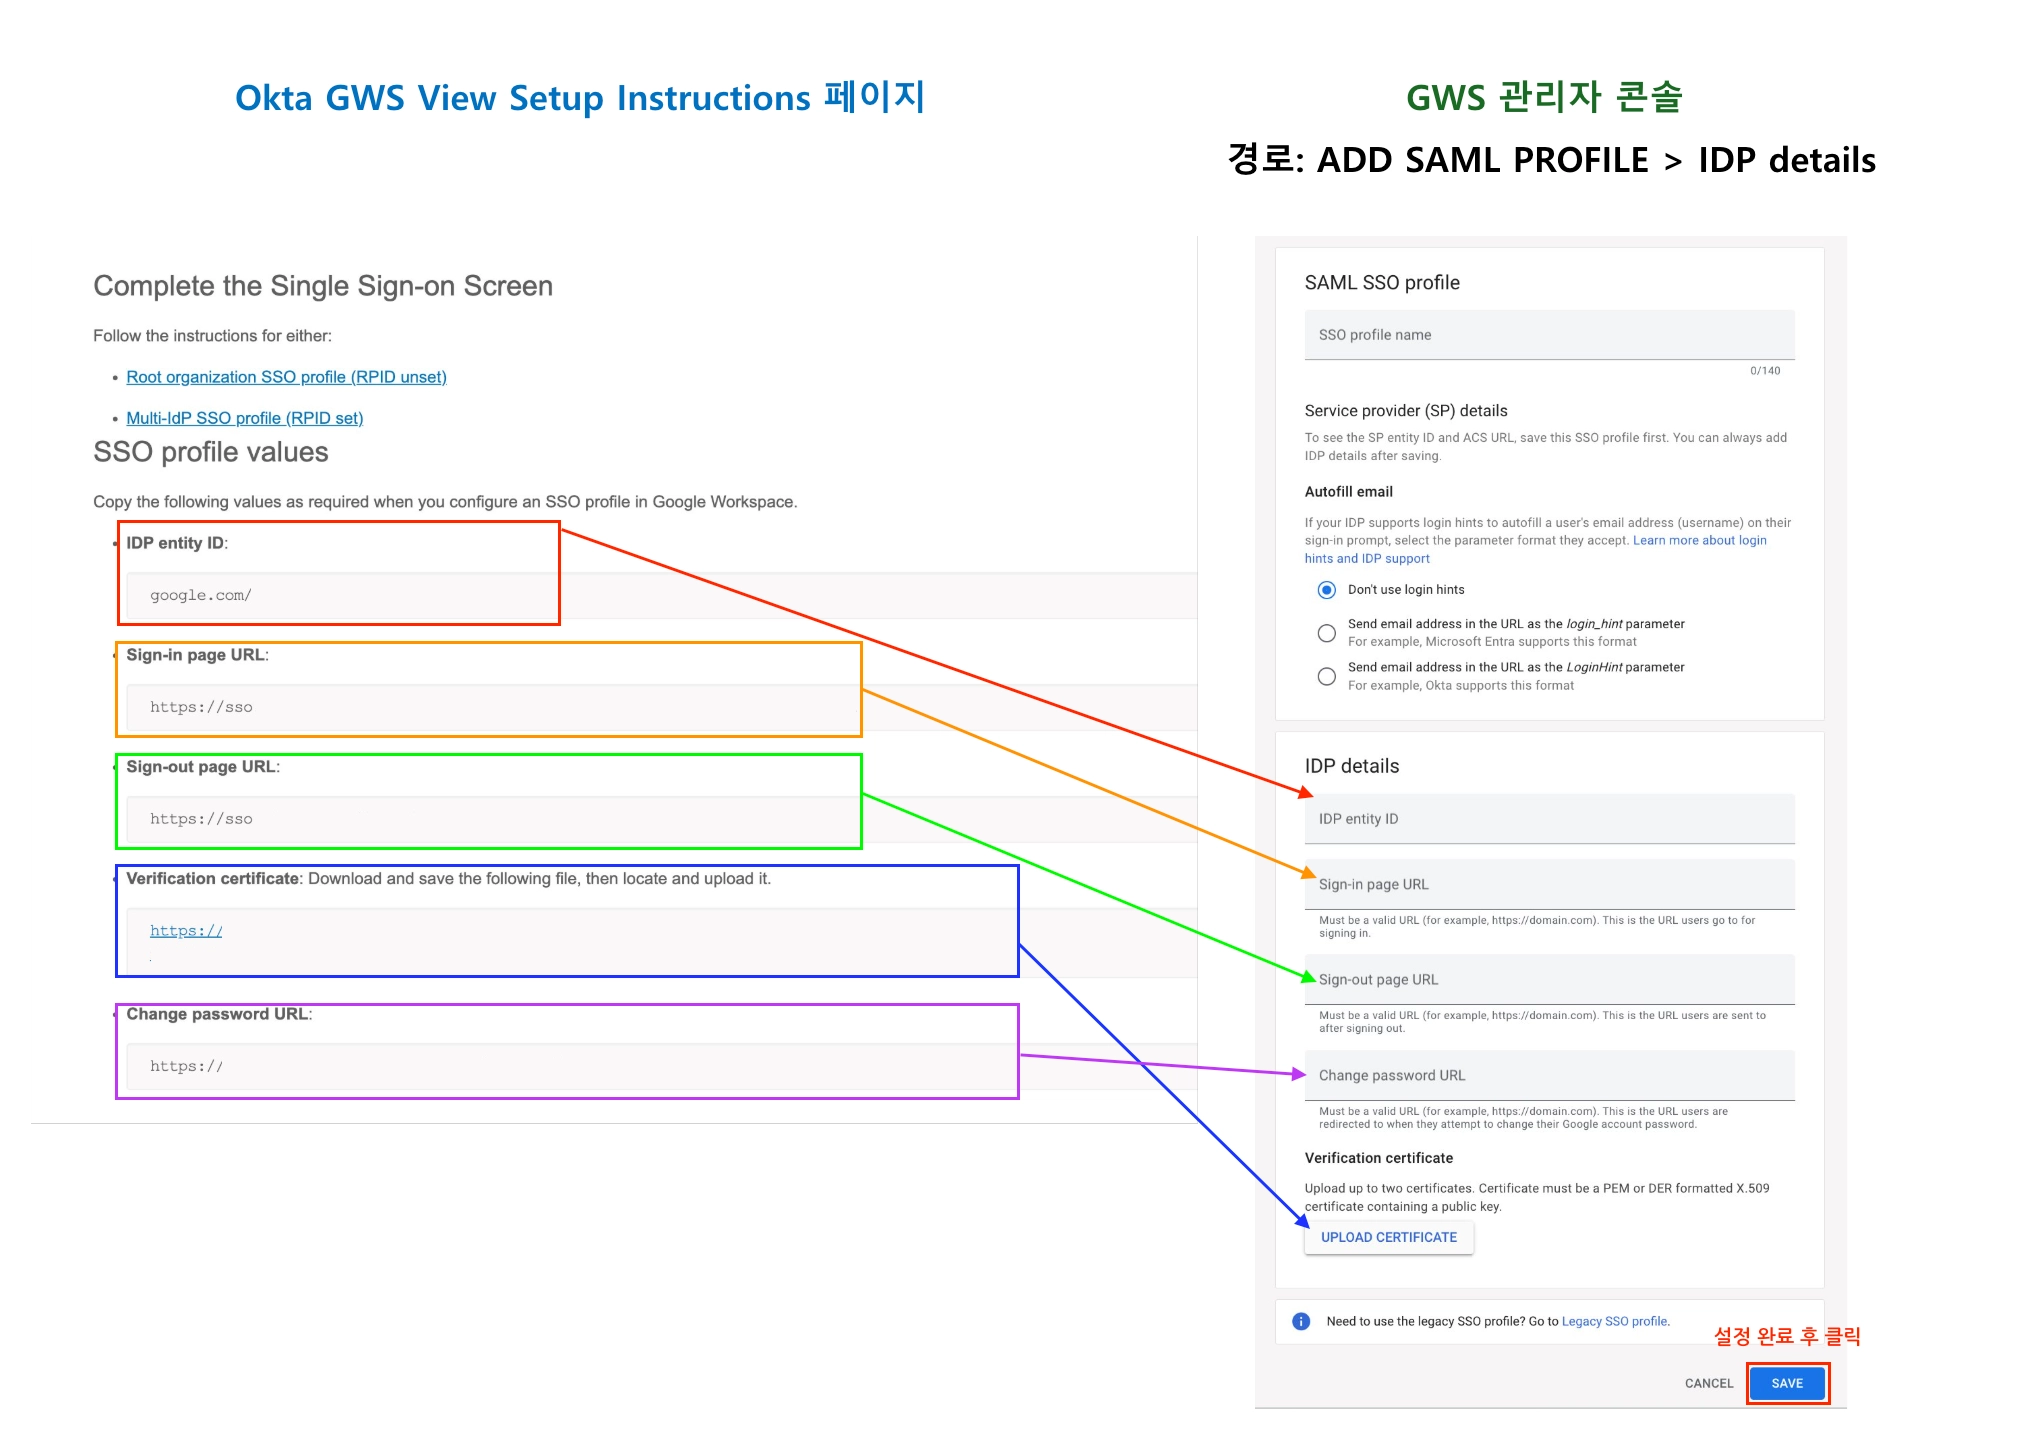Select 'Don't use login hints' radio button
The height and width of the screenshot is (1444, 2034).
click(1326, 590)
